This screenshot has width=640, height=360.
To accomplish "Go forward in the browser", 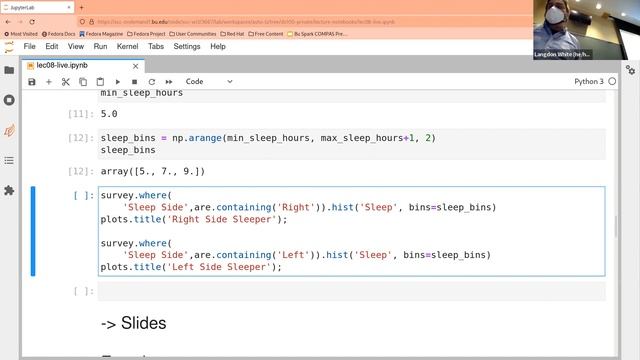I will (20, 22).
